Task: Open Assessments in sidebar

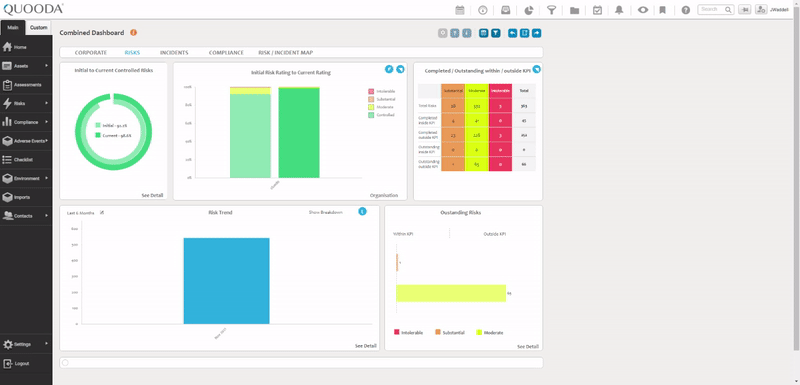Action: [x=26, y=85]
